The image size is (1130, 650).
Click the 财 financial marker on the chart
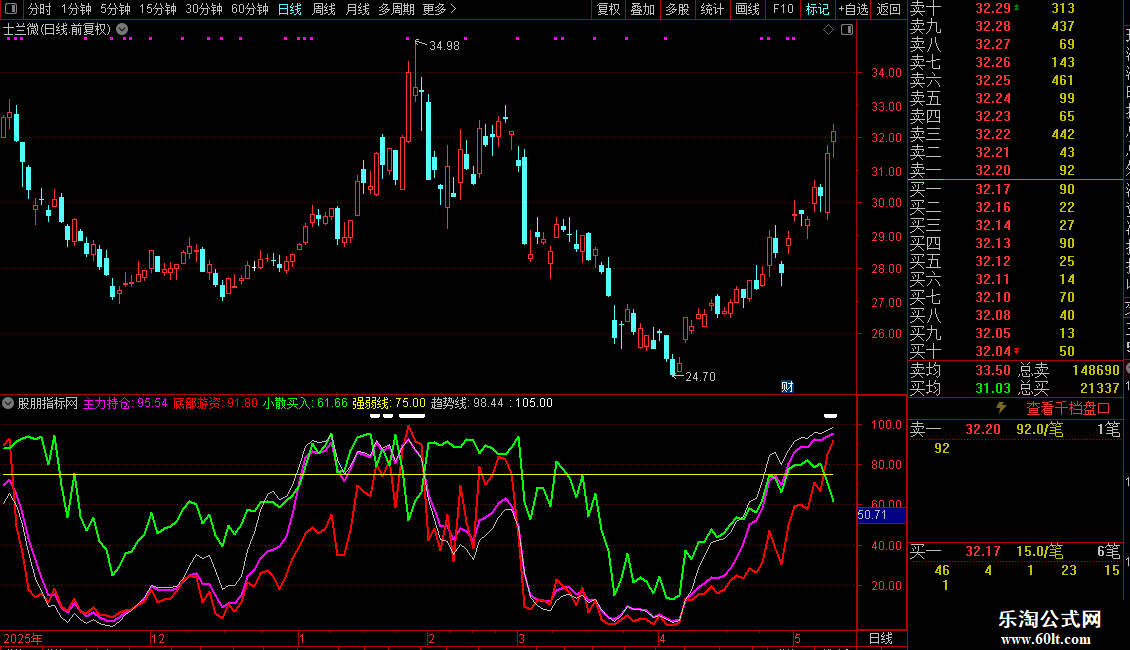pyautogui.click(x=787, y=387)
